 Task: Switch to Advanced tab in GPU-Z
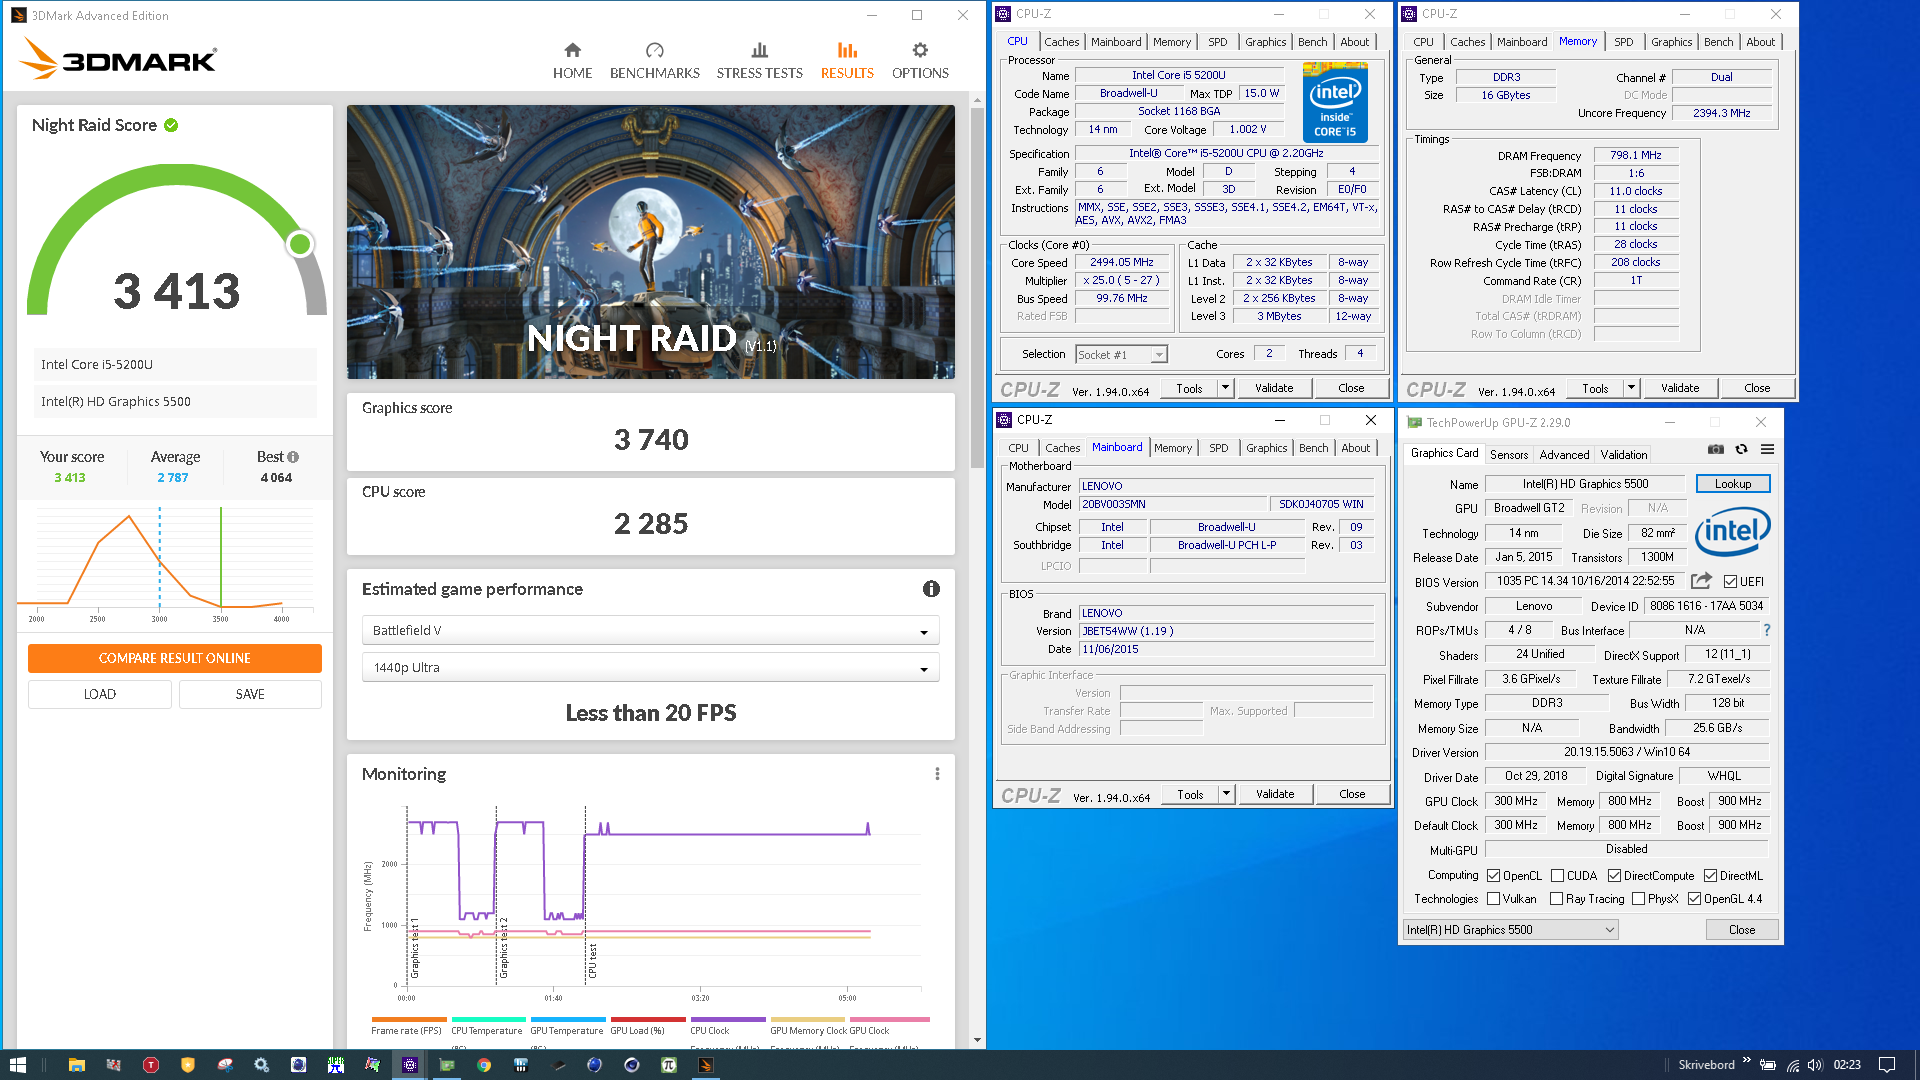coord(1563,454)
